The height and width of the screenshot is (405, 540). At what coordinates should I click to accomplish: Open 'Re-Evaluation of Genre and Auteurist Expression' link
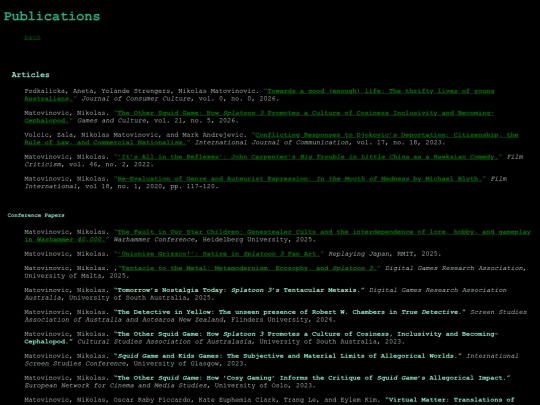point(300,179)
